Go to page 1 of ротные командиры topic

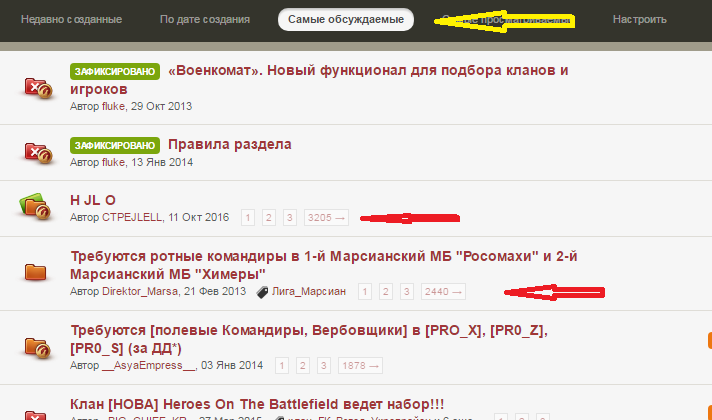(365, 292)
